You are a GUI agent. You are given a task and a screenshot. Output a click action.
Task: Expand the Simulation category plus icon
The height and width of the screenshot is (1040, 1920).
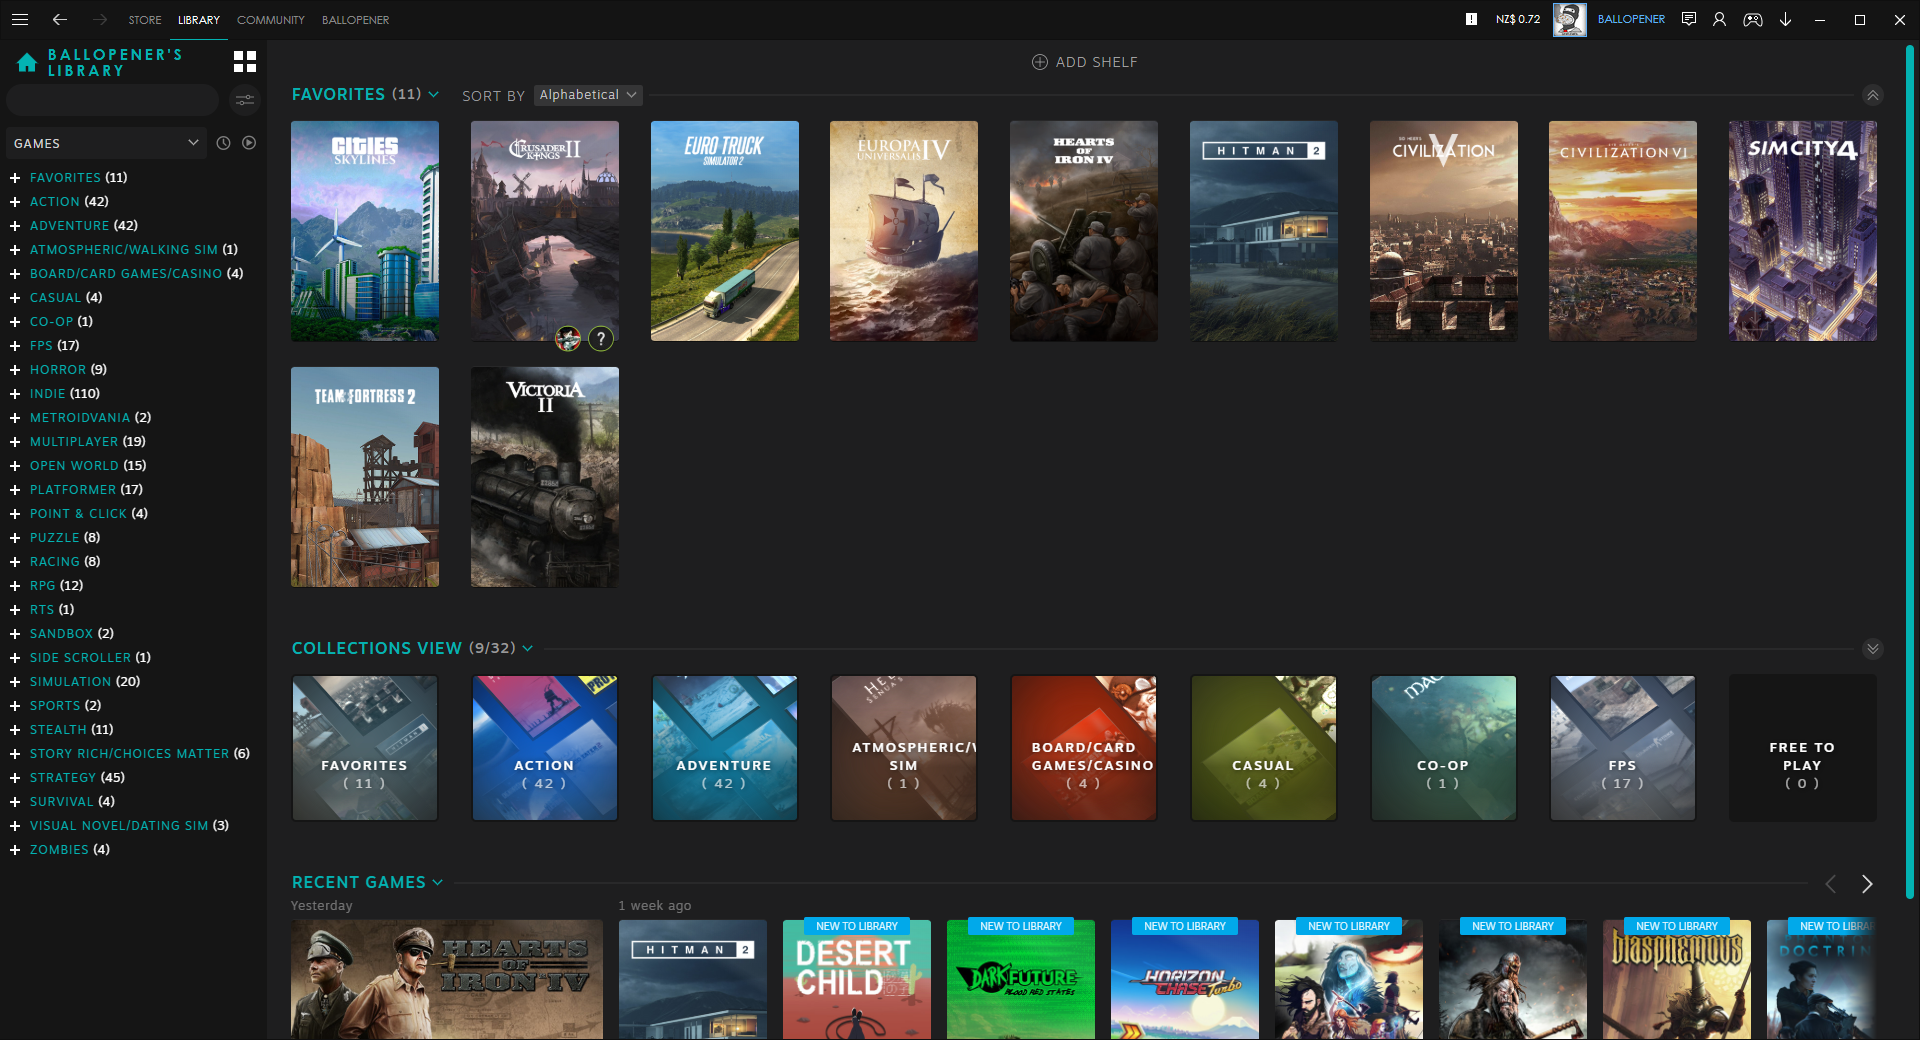coord(15,682)
